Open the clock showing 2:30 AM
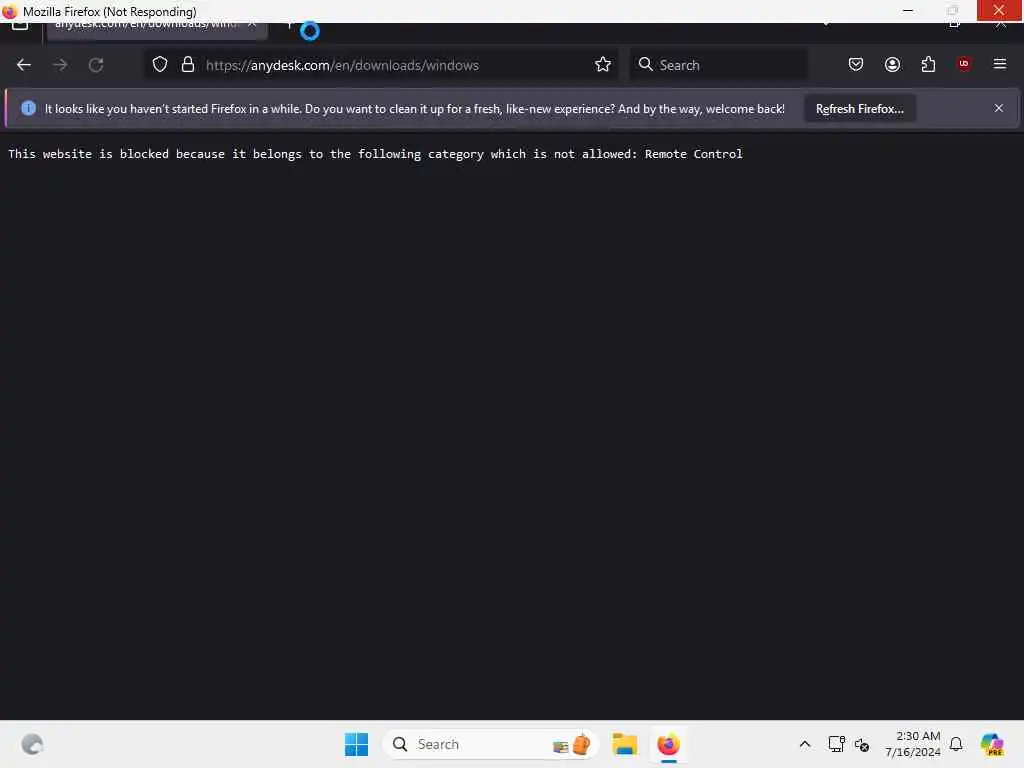Image resolution: width=1024 pixels, height=768 pixels. coord(912,744)
